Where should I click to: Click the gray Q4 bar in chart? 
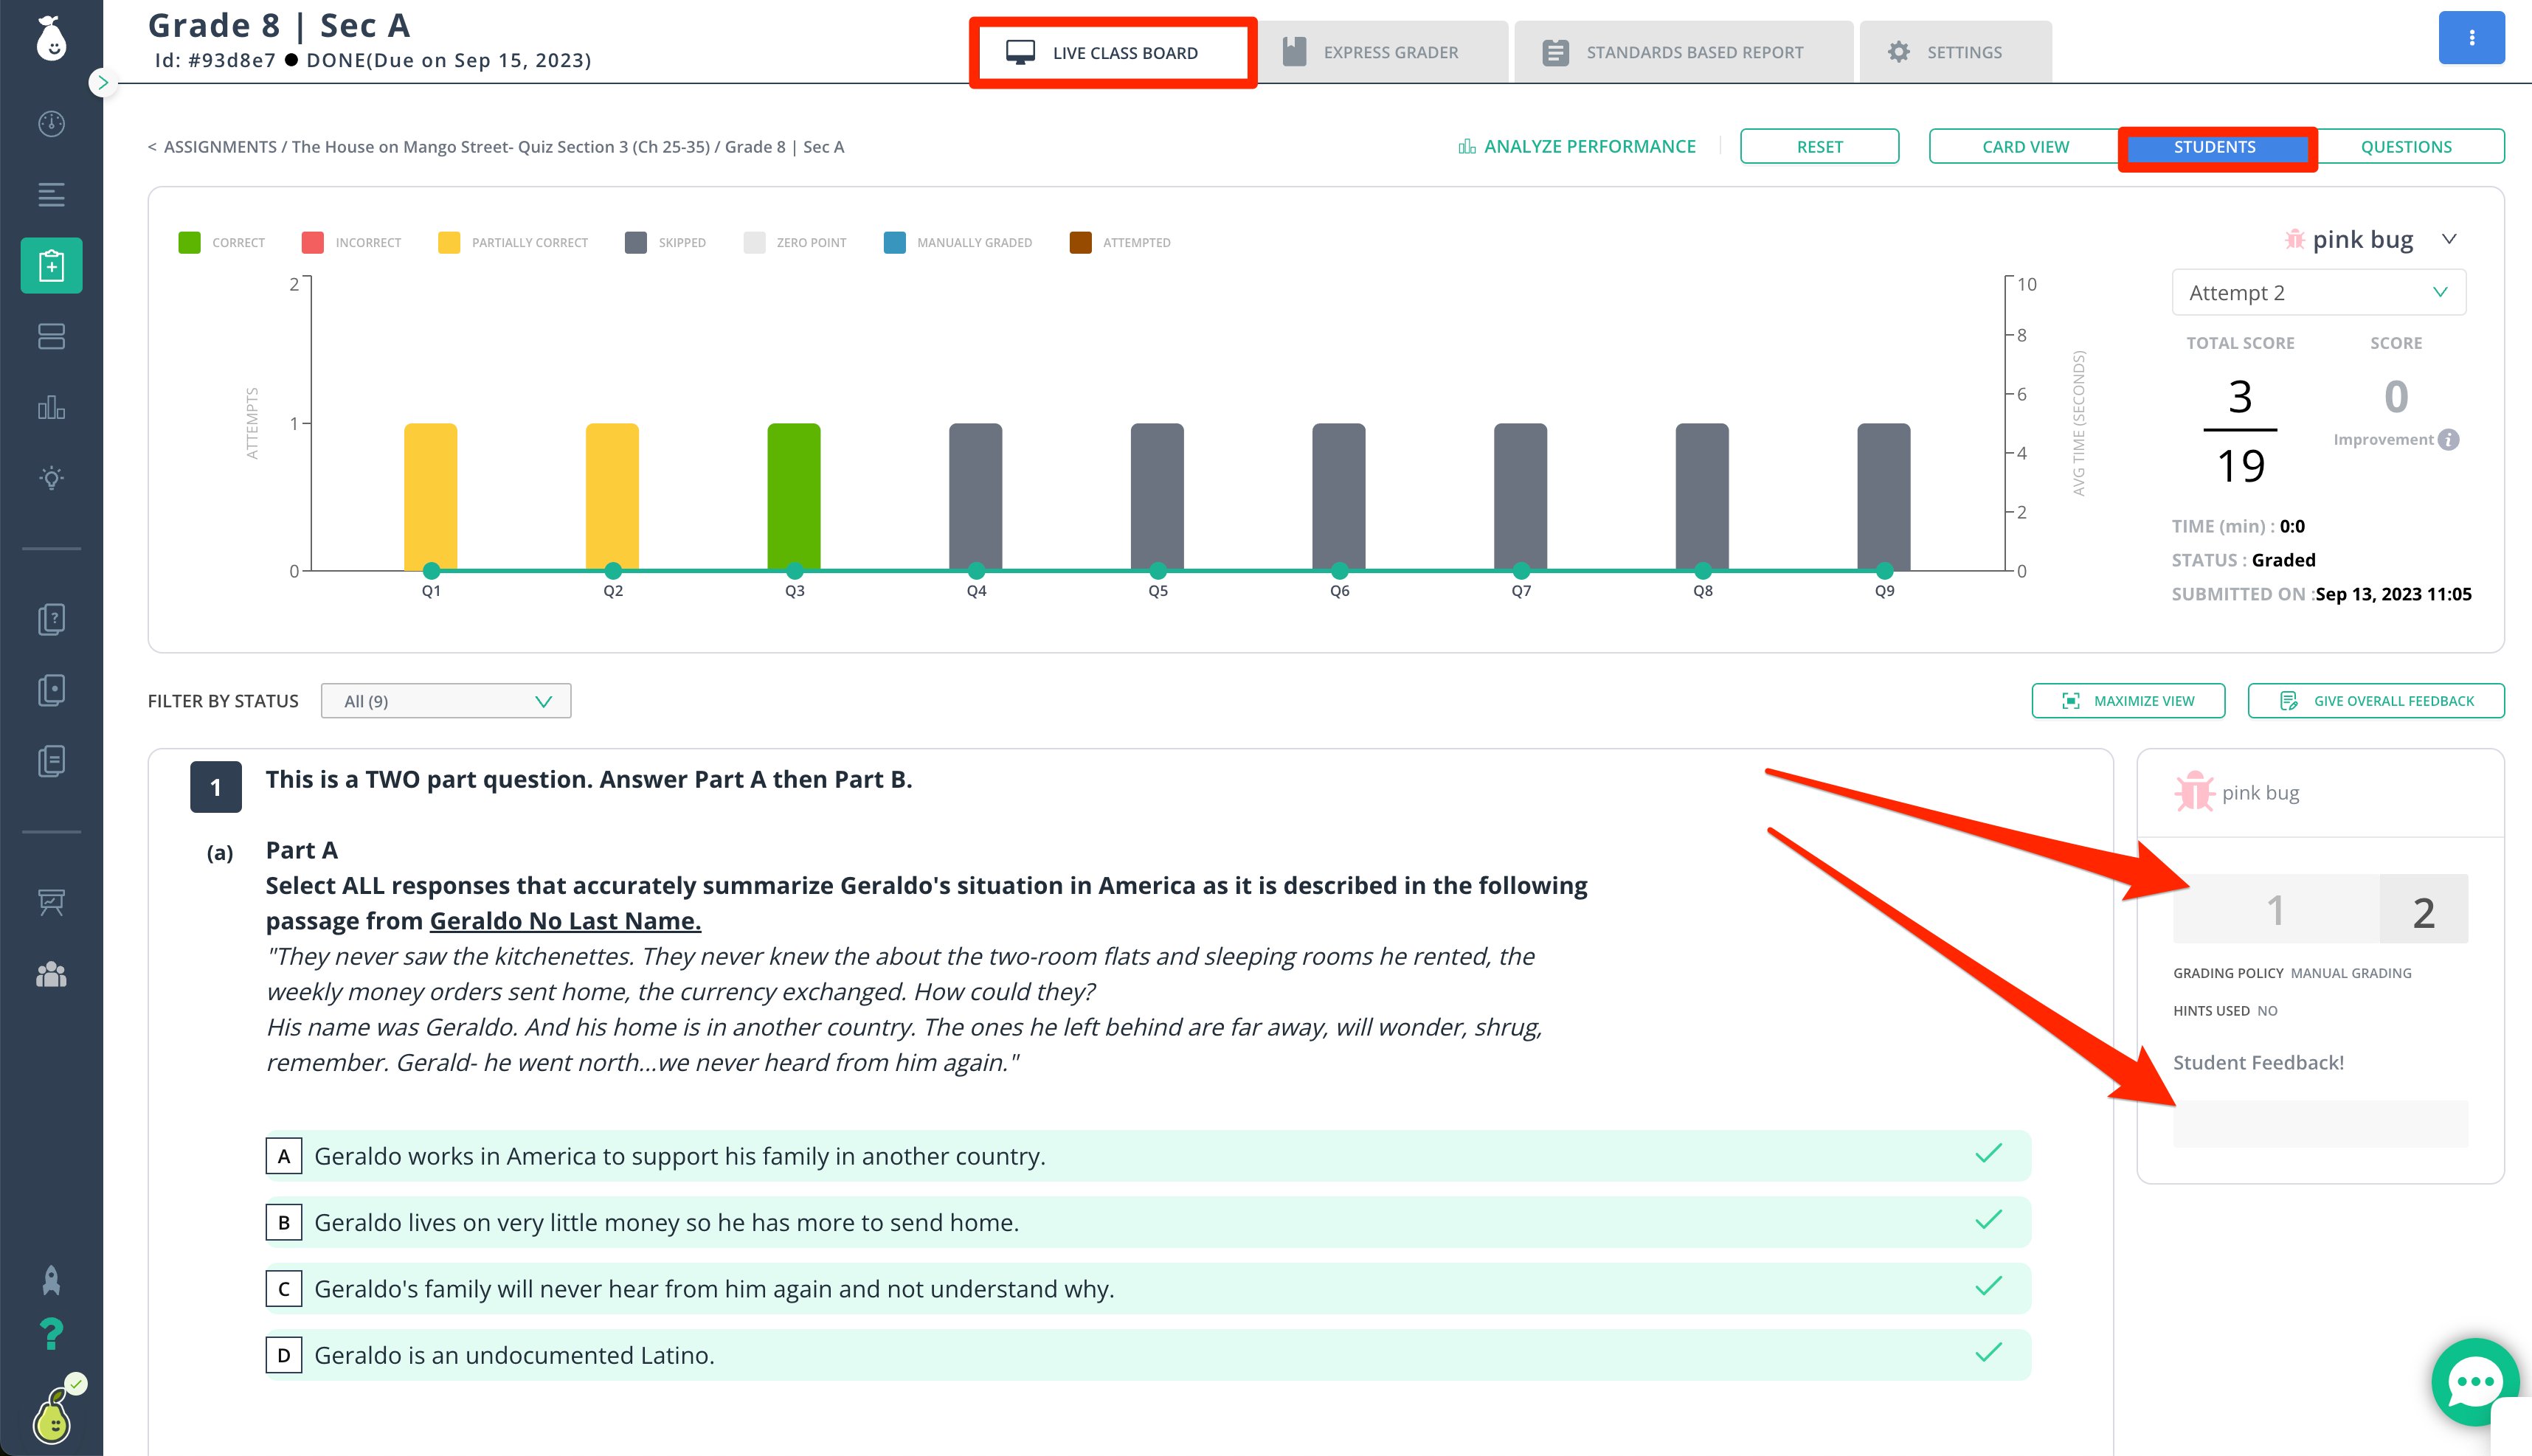point(976,497)
